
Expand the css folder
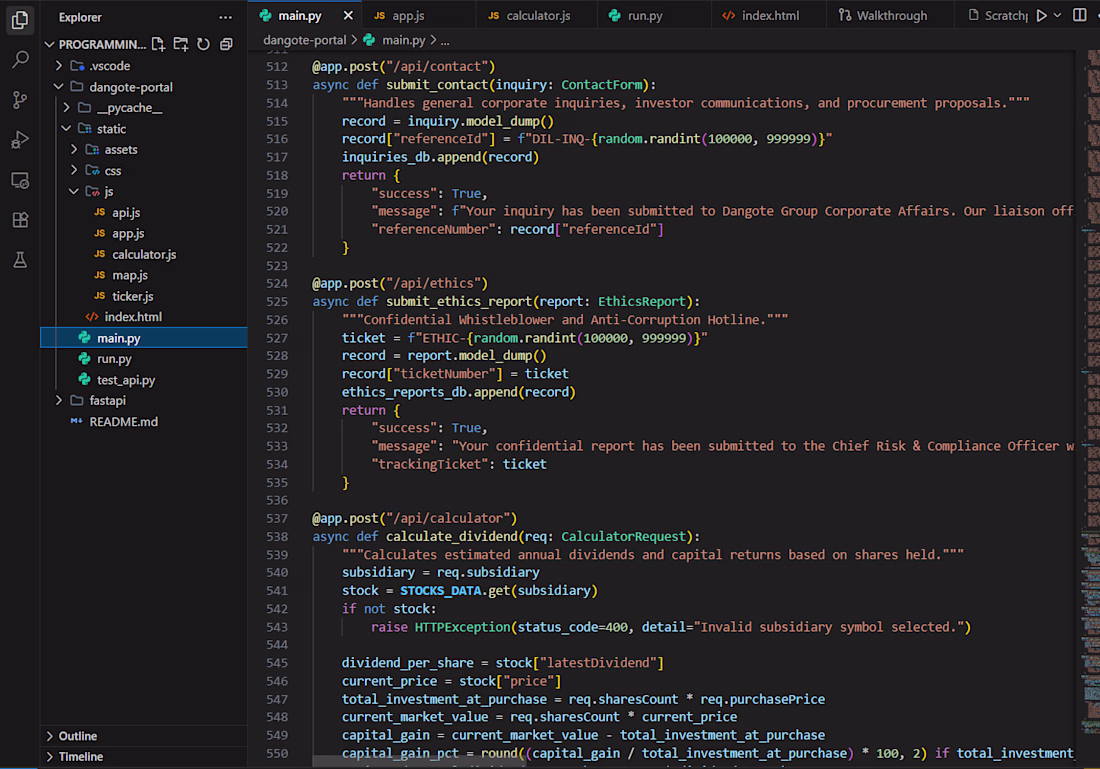[x=74, y=170]
